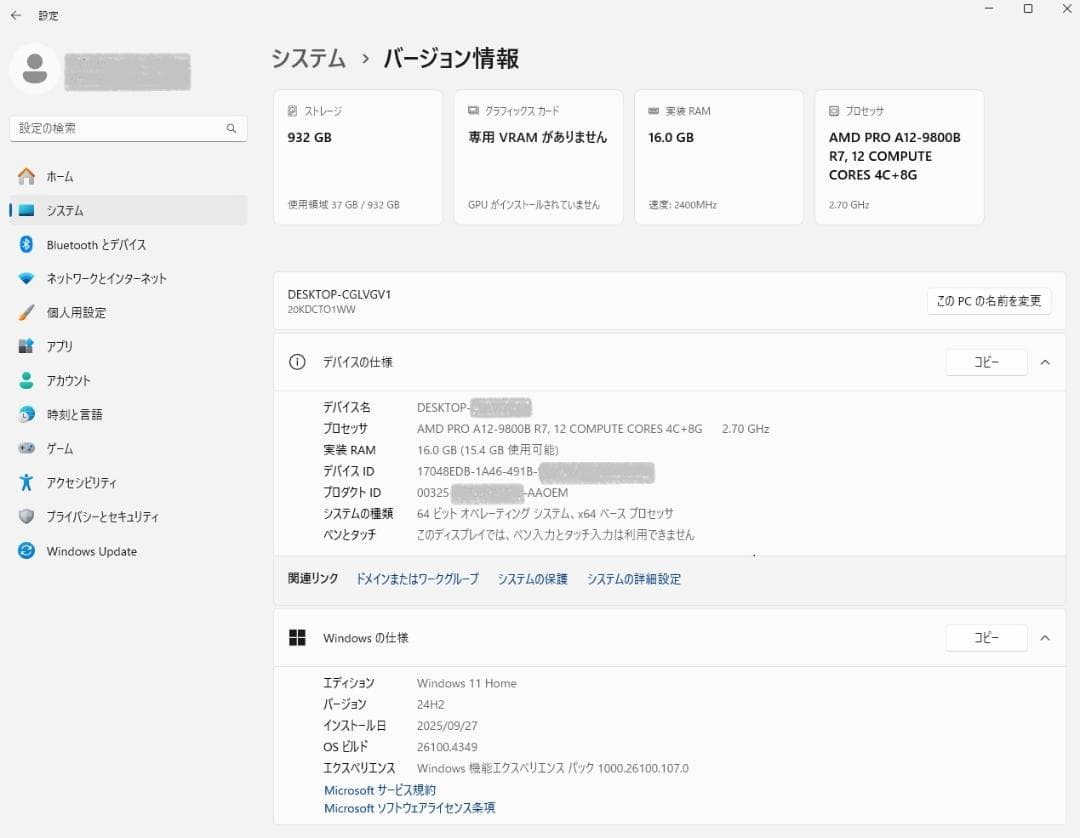The width and height of the screenshot is (1080, 838).
Task: Click the デバイスの仕様 info icon
Action: (297, 362)
